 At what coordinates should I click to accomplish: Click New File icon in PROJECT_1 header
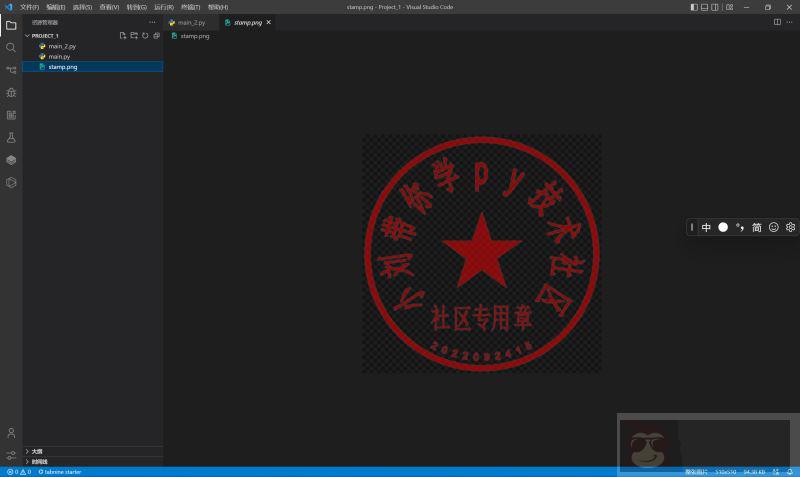point(122,36)
